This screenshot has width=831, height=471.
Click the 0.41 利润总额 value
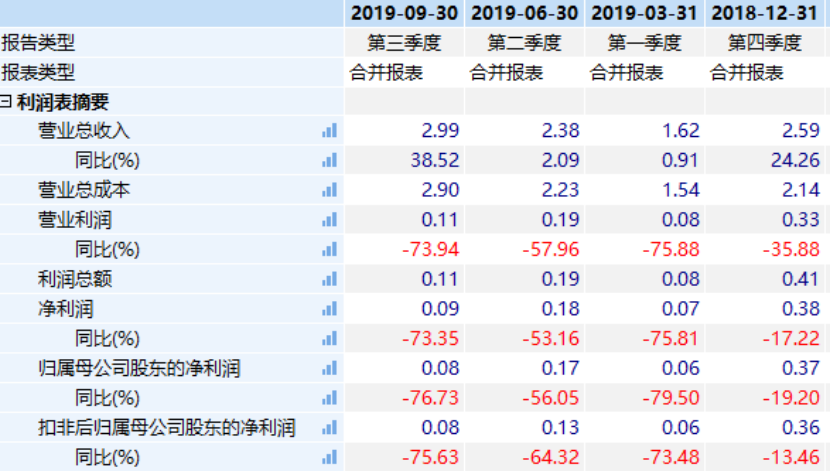pos(801,279)
